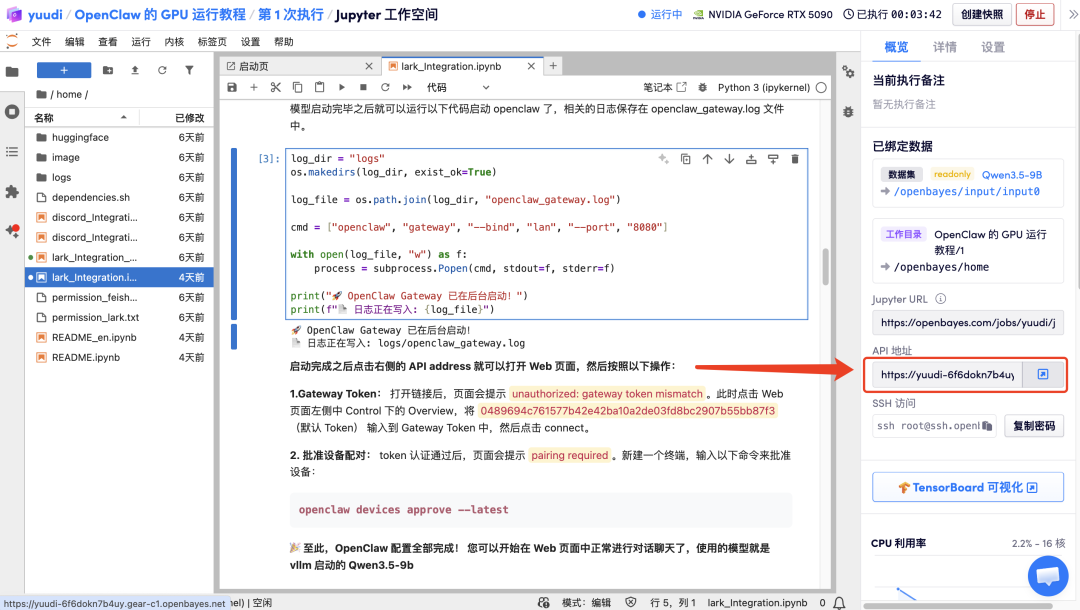The width and height of the screenshot is (1080, 610).
Task: Paste cell using the clipboard icon
Action: click(x=320, y=87)
